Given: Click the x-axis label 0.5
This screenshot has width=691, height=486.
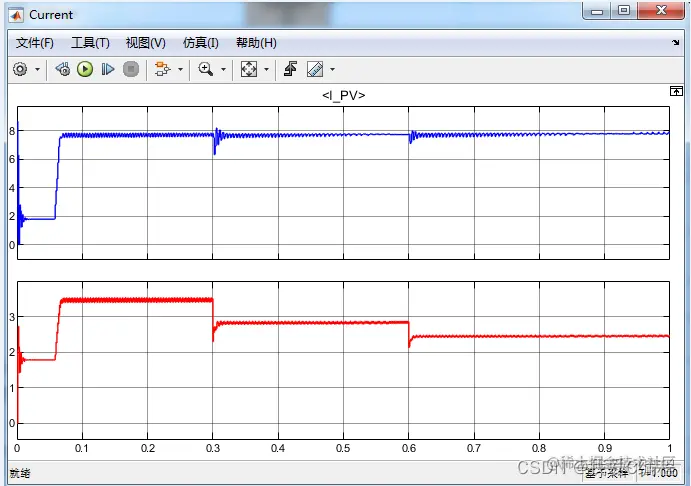Looking at the screenshot, I should (x=343, y=449).
